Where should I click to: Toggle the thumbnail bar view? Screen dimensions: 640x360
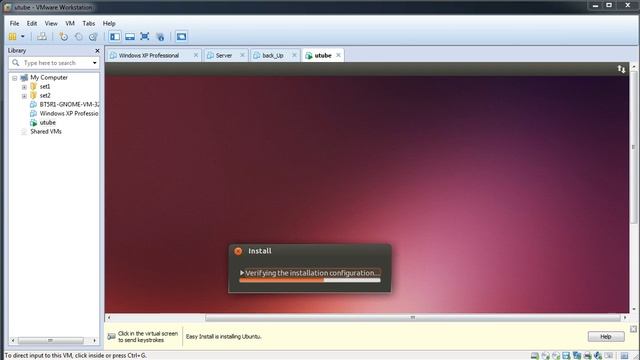[x=130, y=37]
